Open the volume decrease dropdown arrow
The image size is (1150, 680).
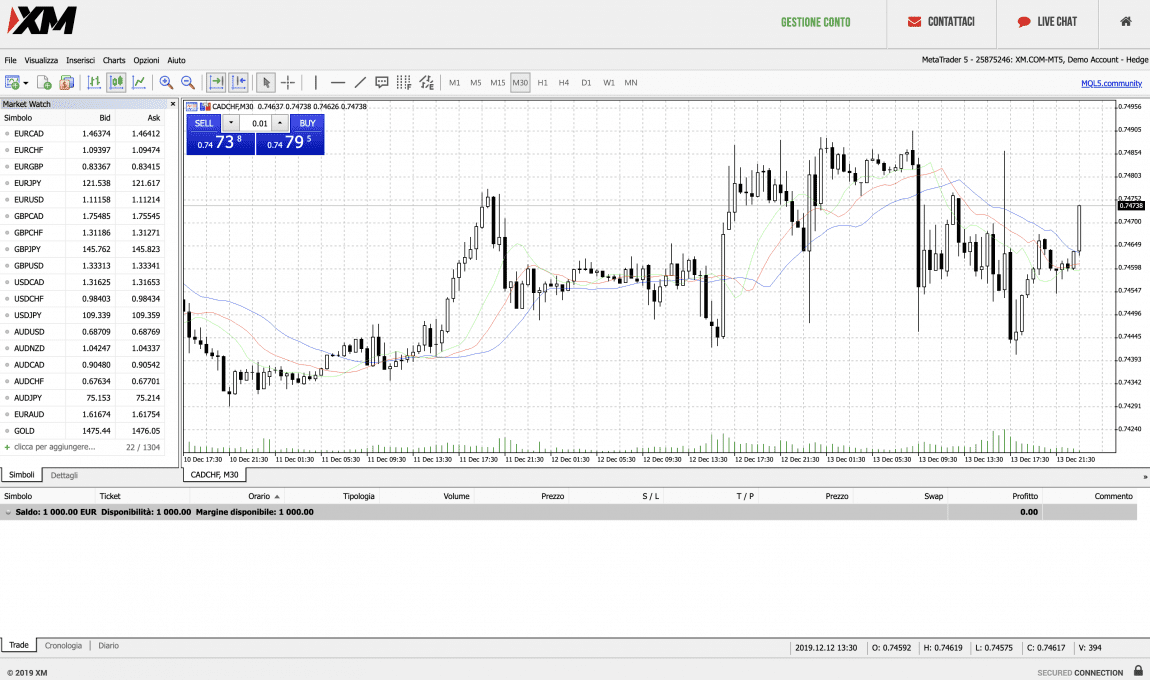231,123
